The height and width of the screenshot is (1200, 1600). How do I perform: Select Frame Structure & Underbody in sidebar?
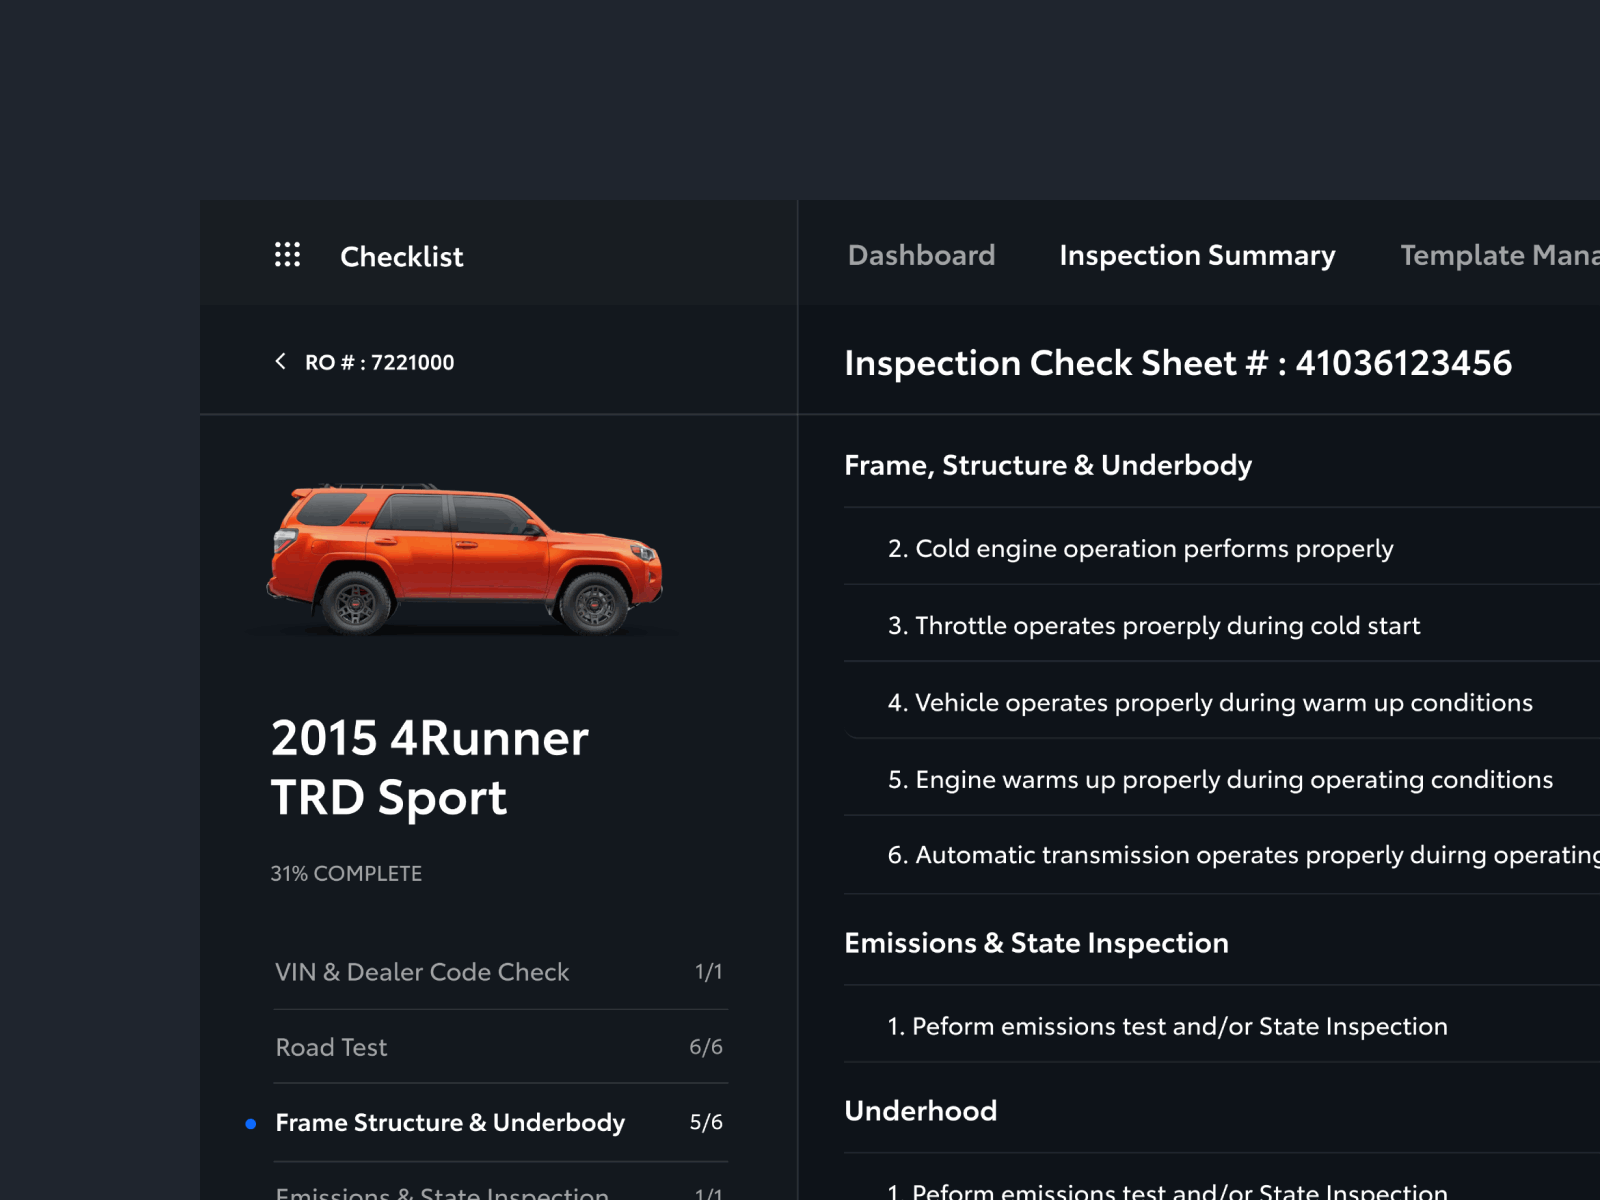(449, 1123)
